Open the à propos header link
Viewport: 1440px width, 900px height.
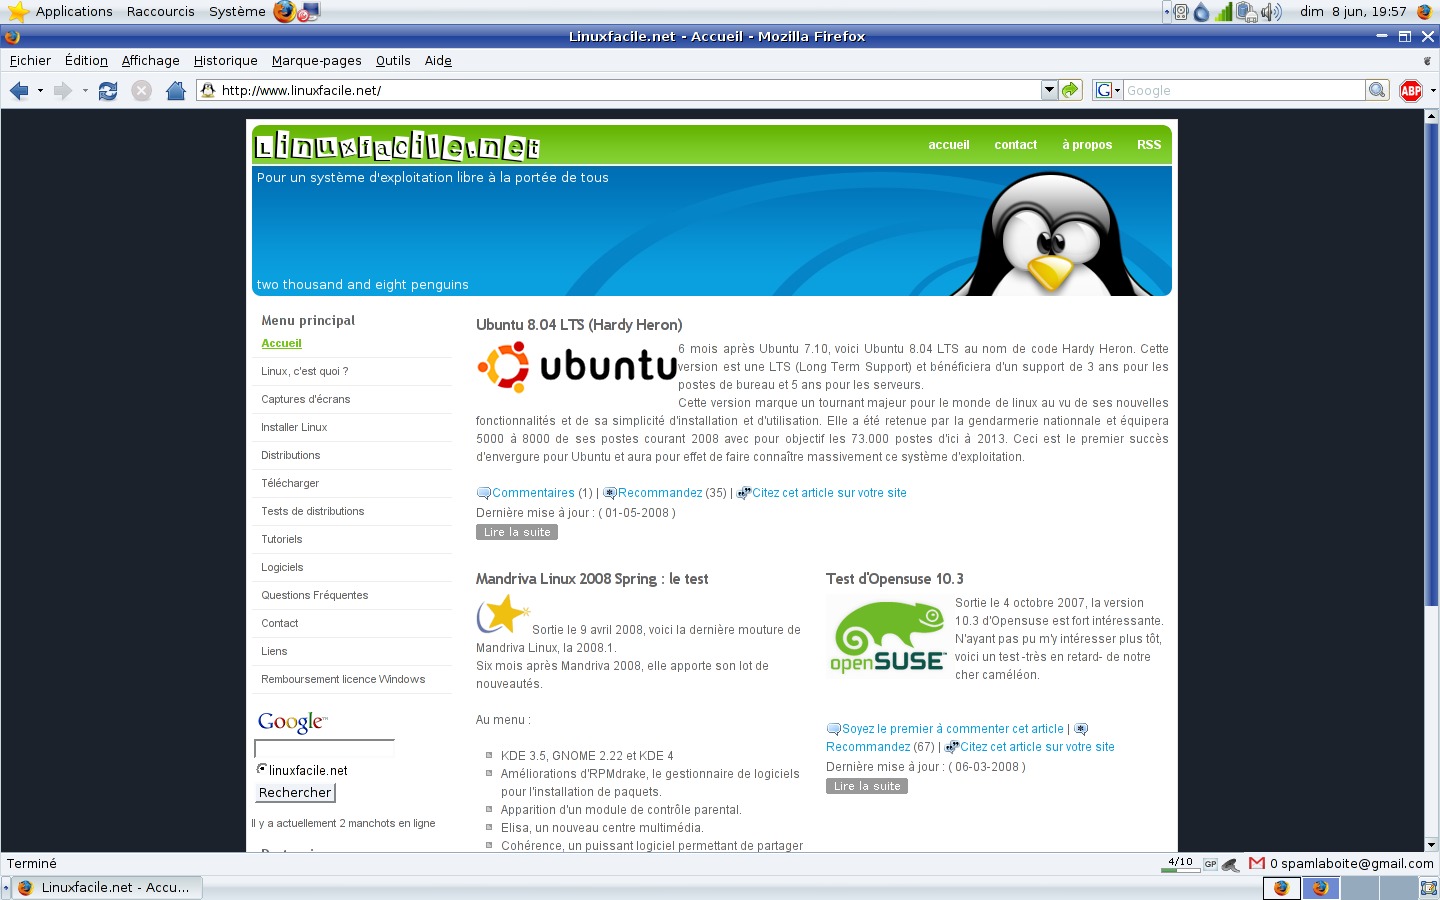pyautogui.click(x=1087, y=145)
